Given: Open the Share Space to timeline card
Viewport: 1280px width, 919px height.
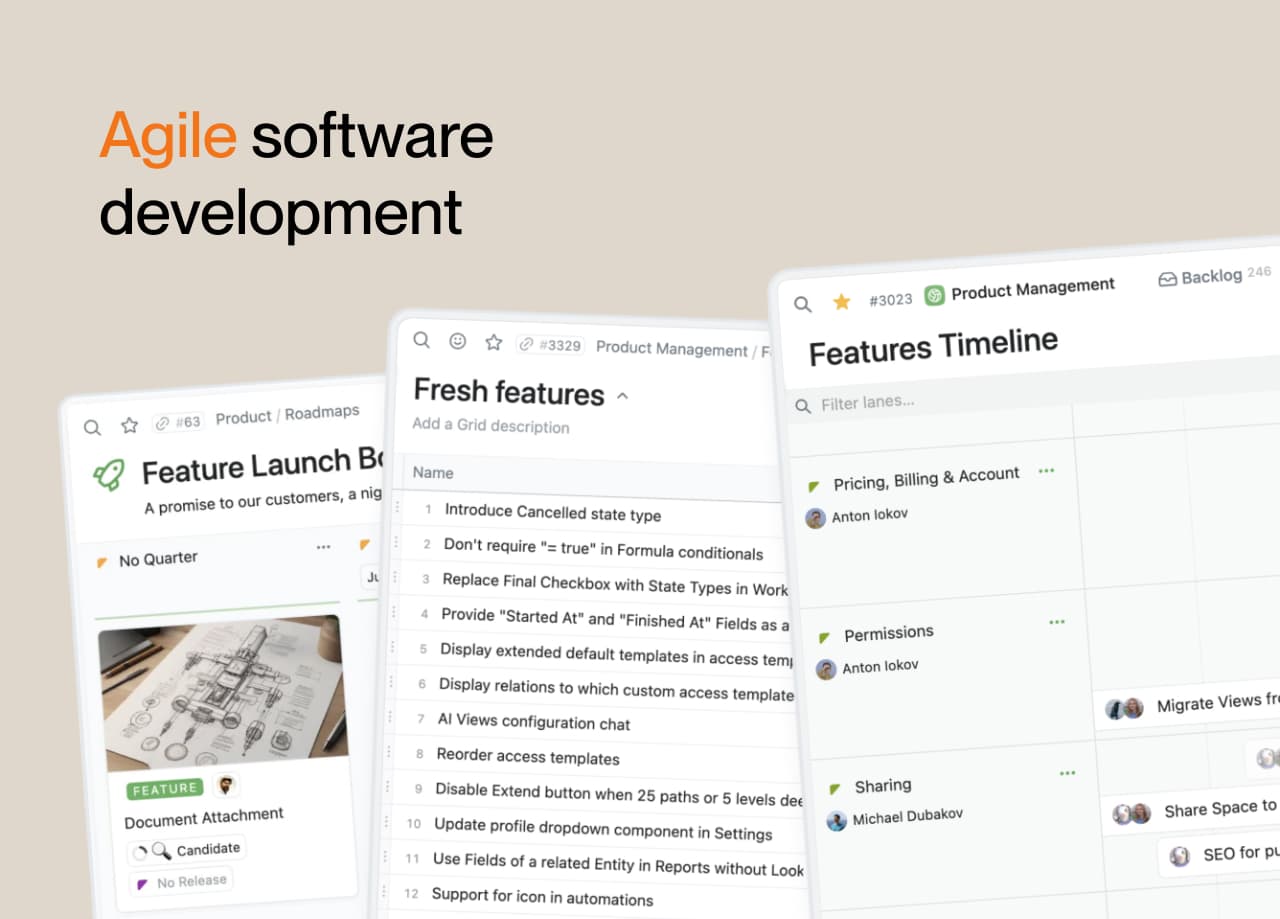Looking at the screenshot, I should coord(1191,809).
